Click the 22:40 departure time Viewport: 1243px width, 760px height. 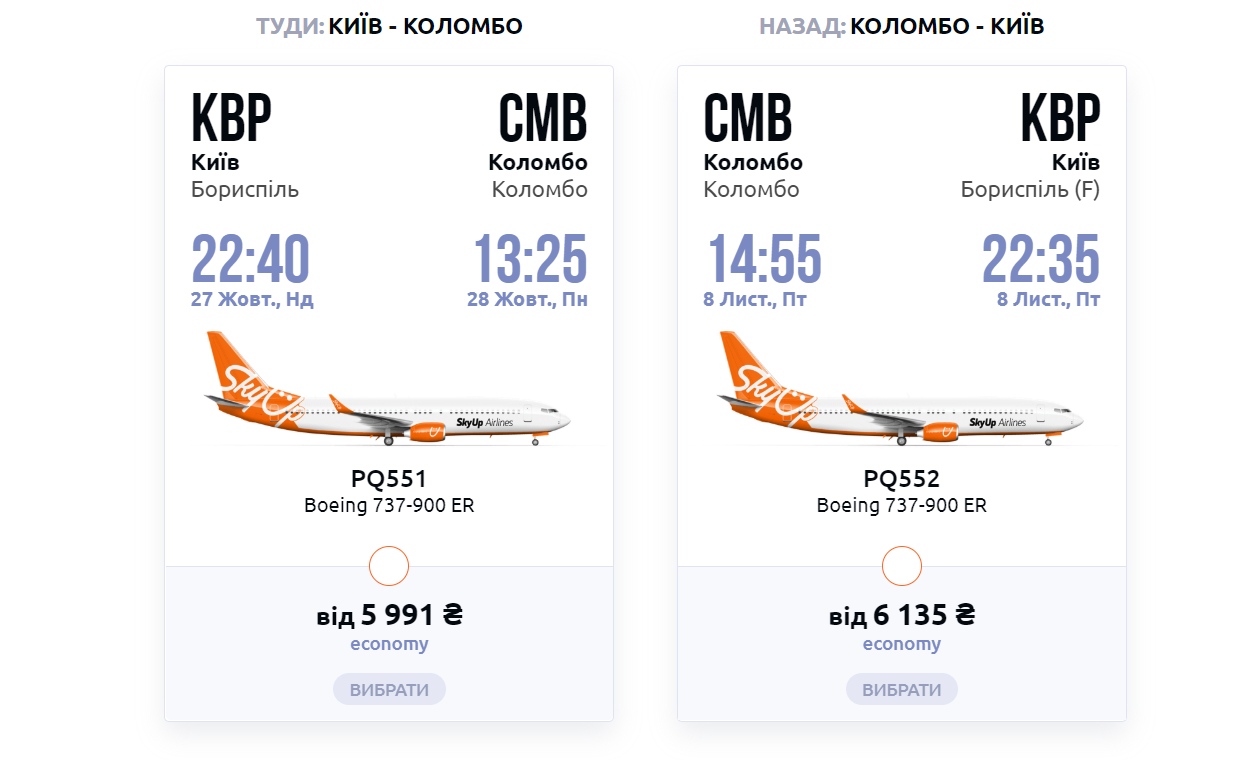click(251, 259)
